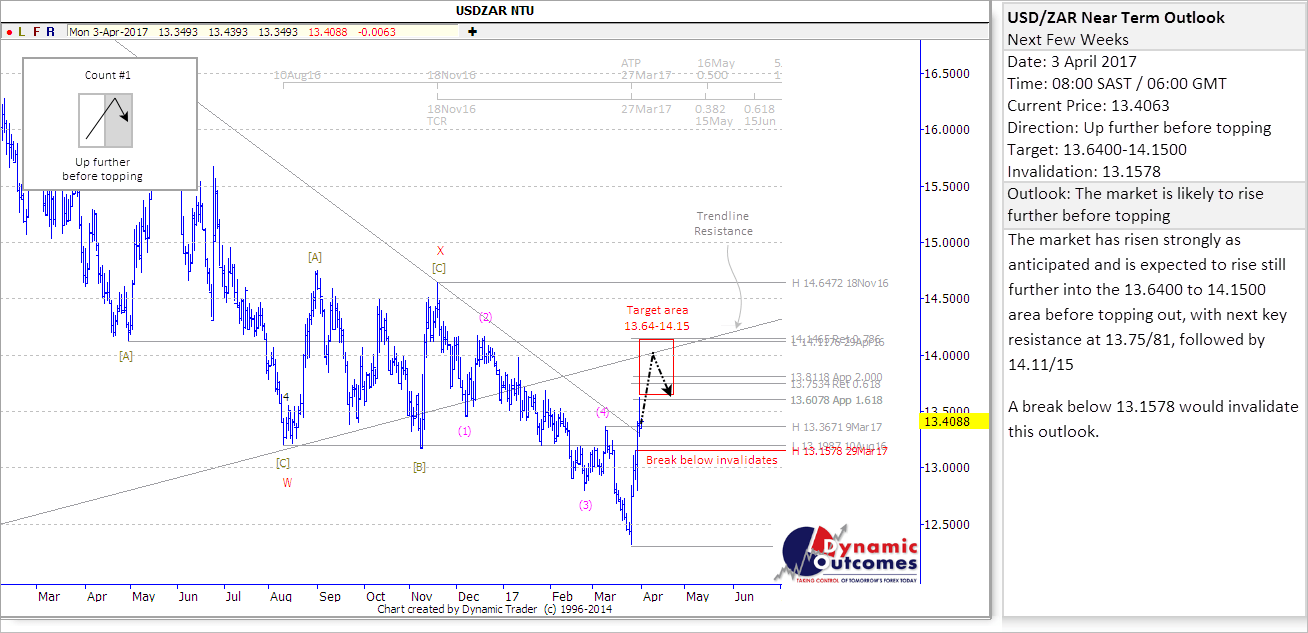
Task: Click the Feb label on the time axis
Action: click(562, 597)
